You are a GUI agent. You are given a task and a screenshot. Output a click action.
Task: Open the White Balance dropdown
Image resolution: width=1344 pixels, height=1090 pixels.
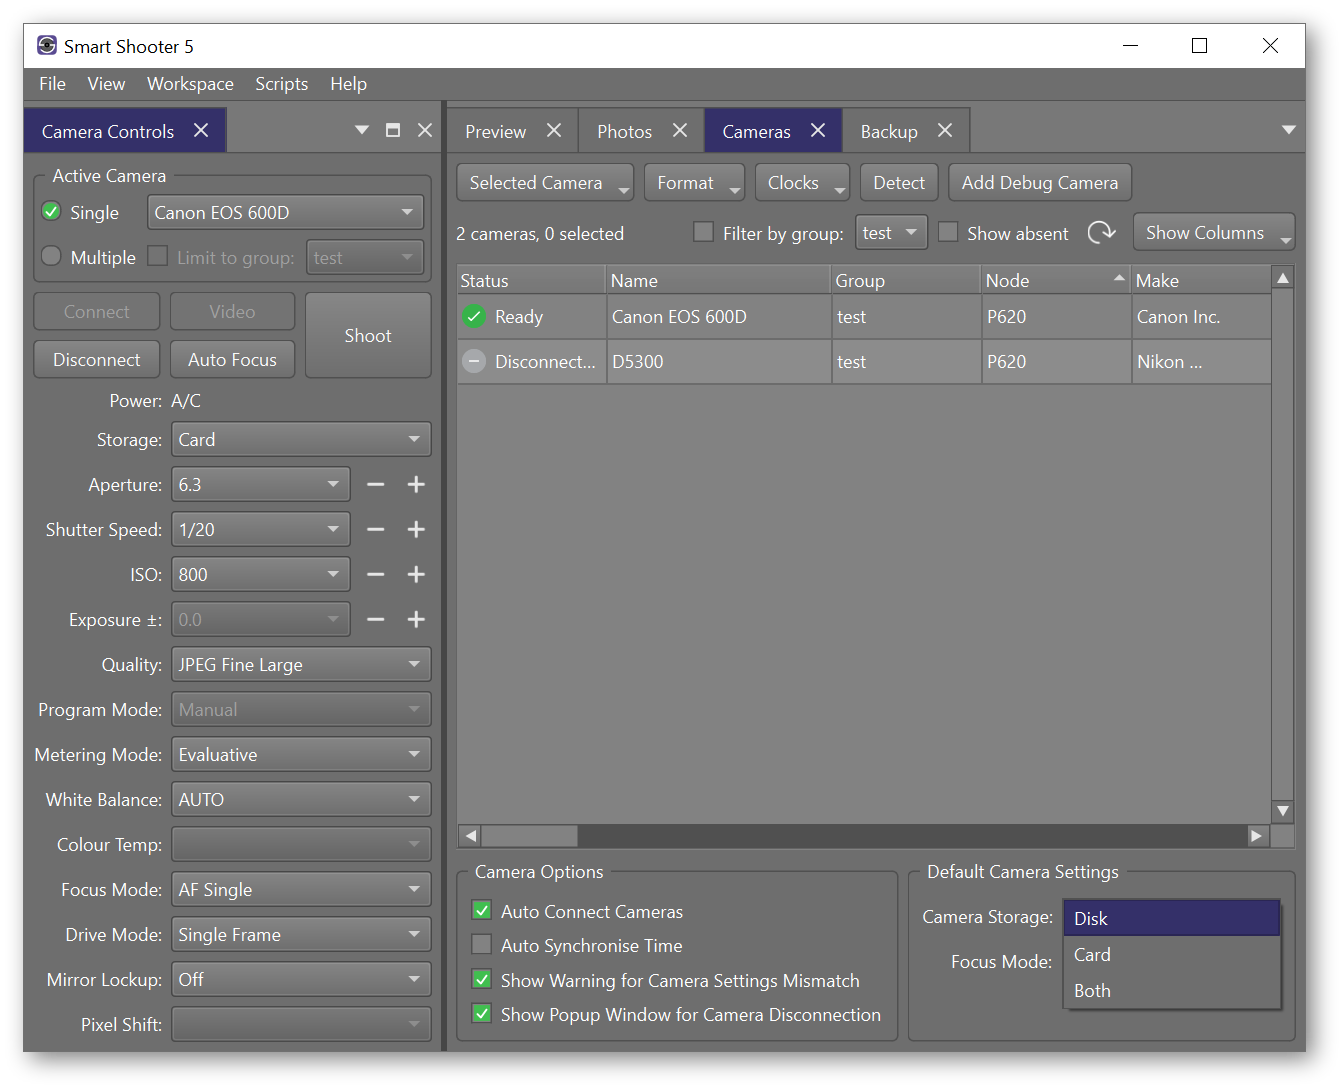pos(300,799)
